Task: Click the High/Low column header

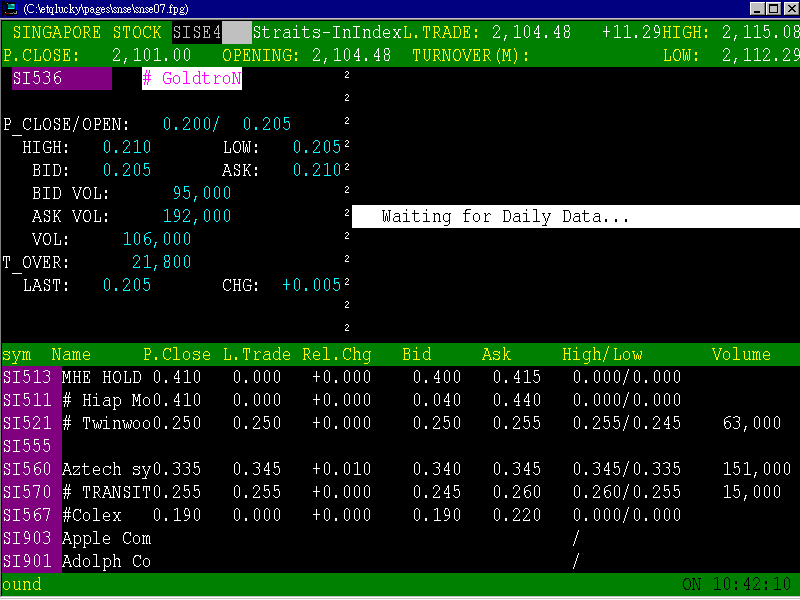Action: click(x=602, y=355)
